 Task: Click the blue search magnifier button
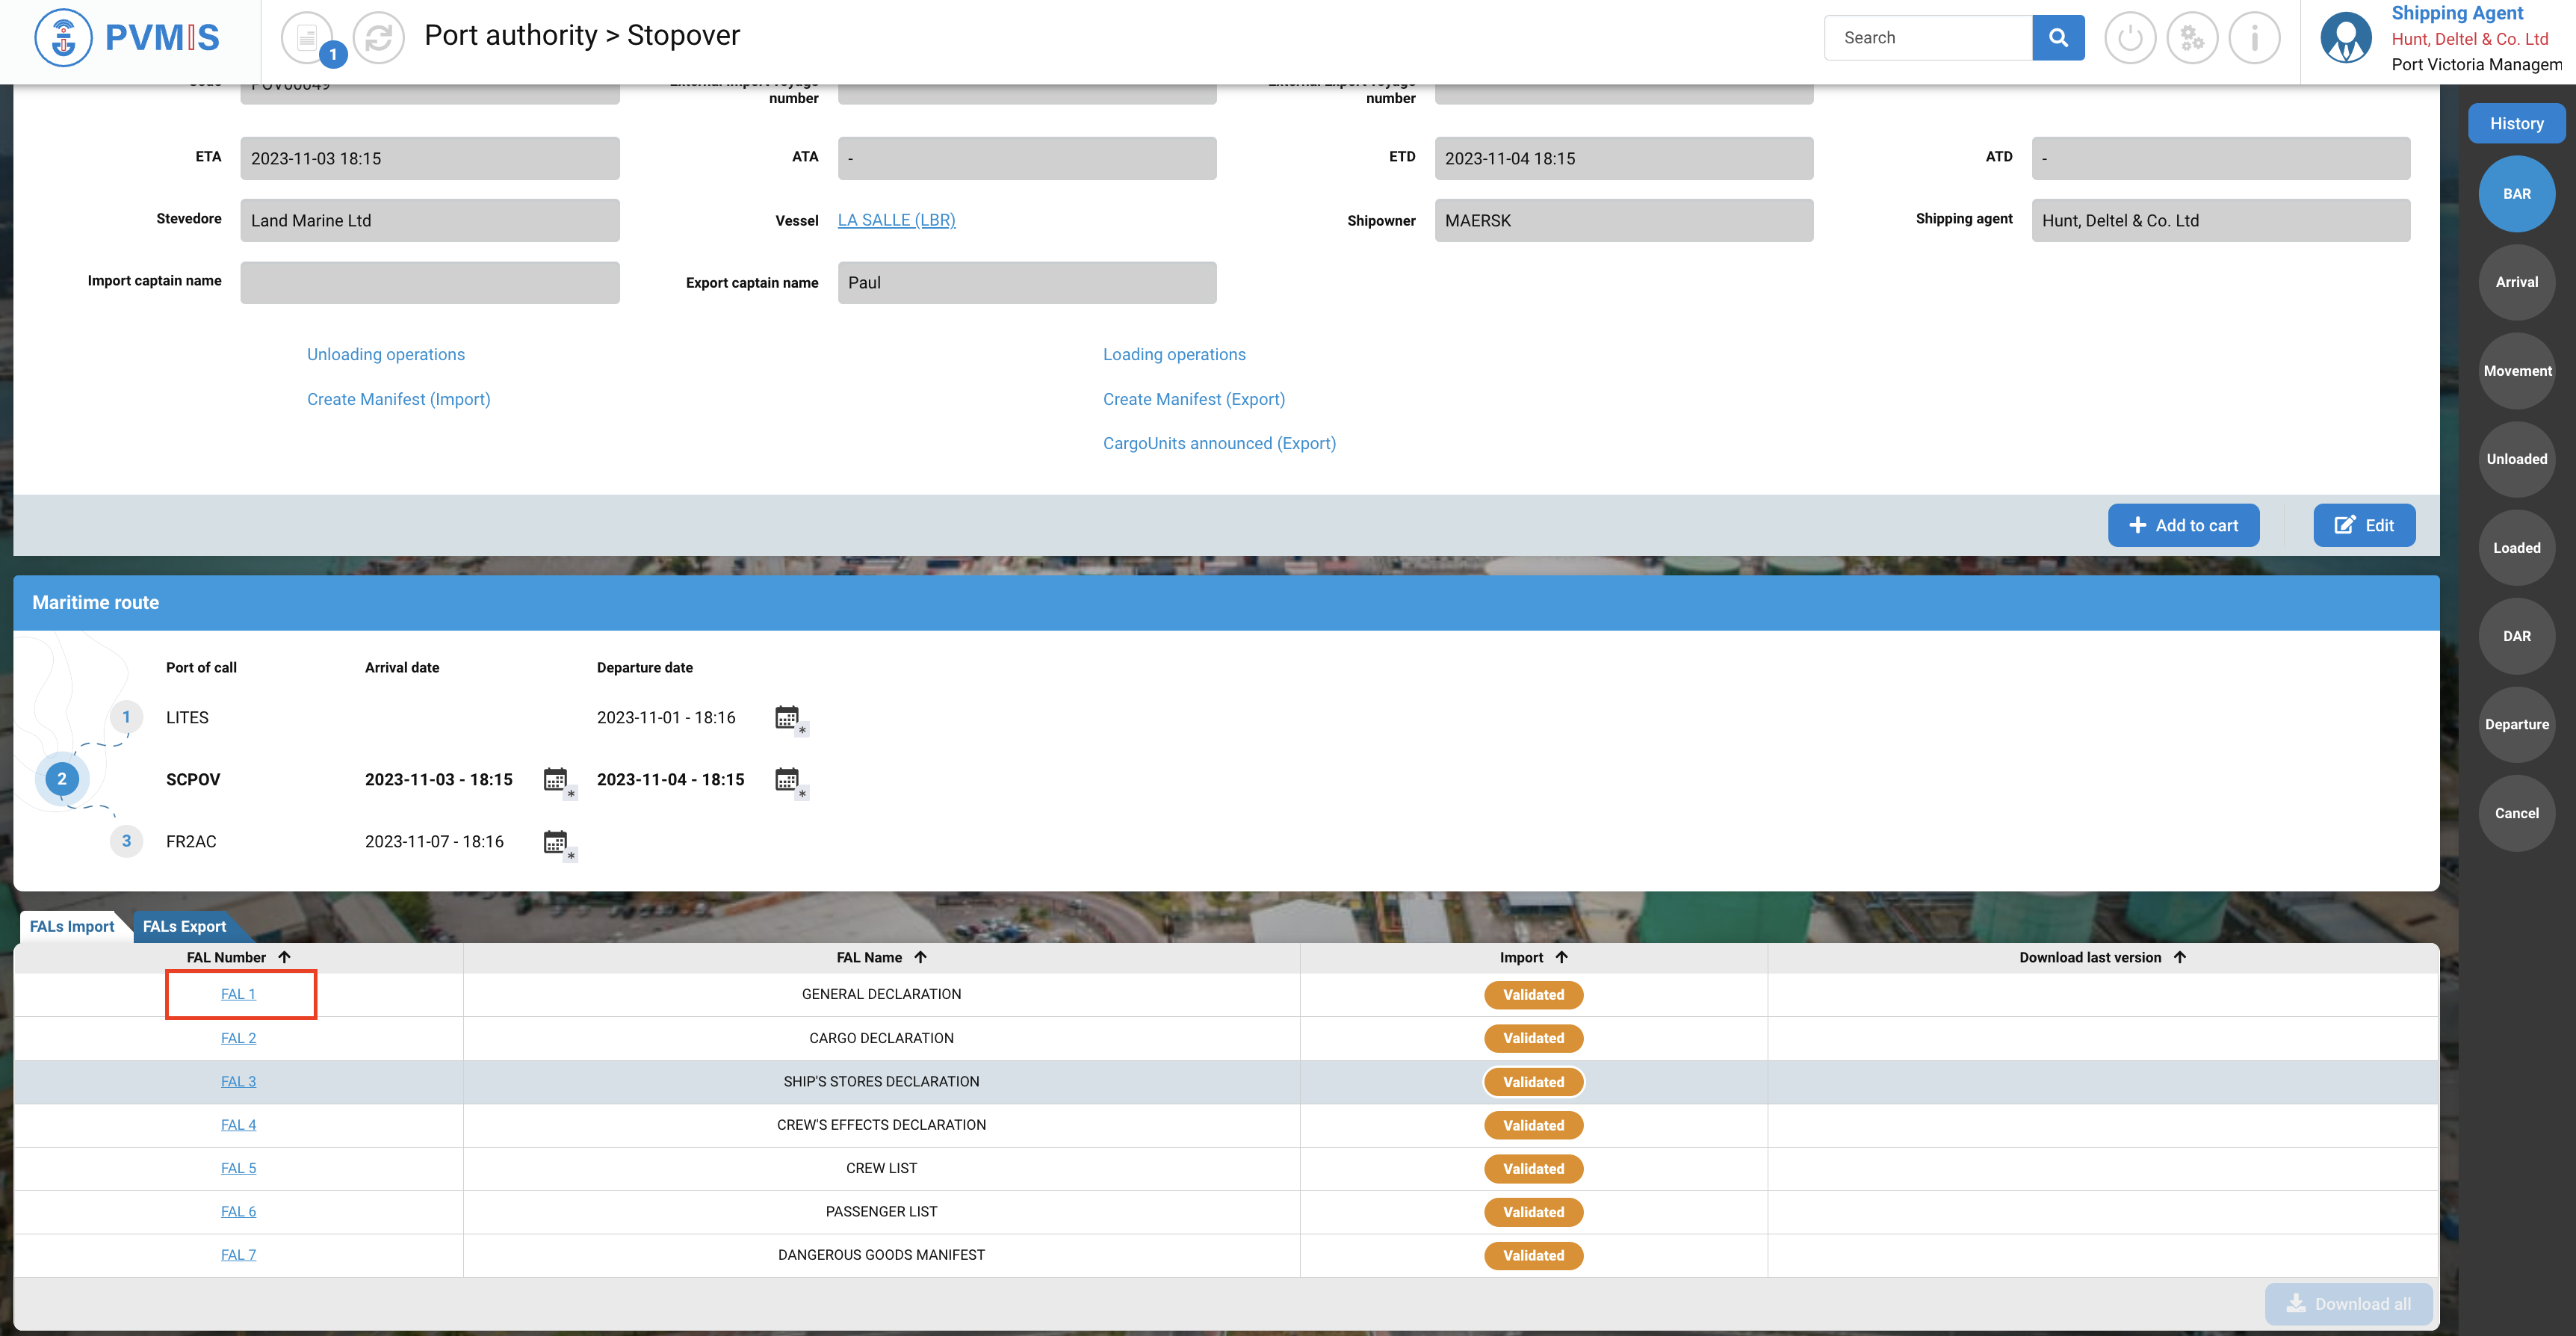tap(2058, 38)
